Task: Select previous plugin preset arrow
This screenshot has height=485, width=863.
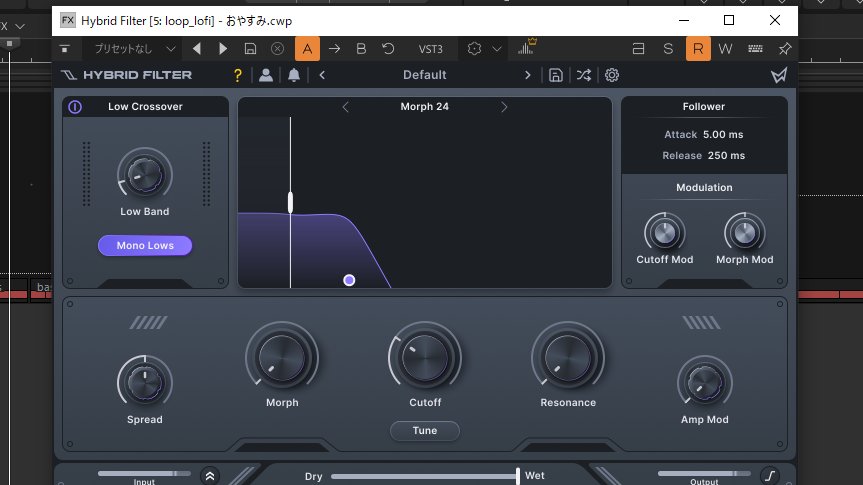Action: coord(323,75)
